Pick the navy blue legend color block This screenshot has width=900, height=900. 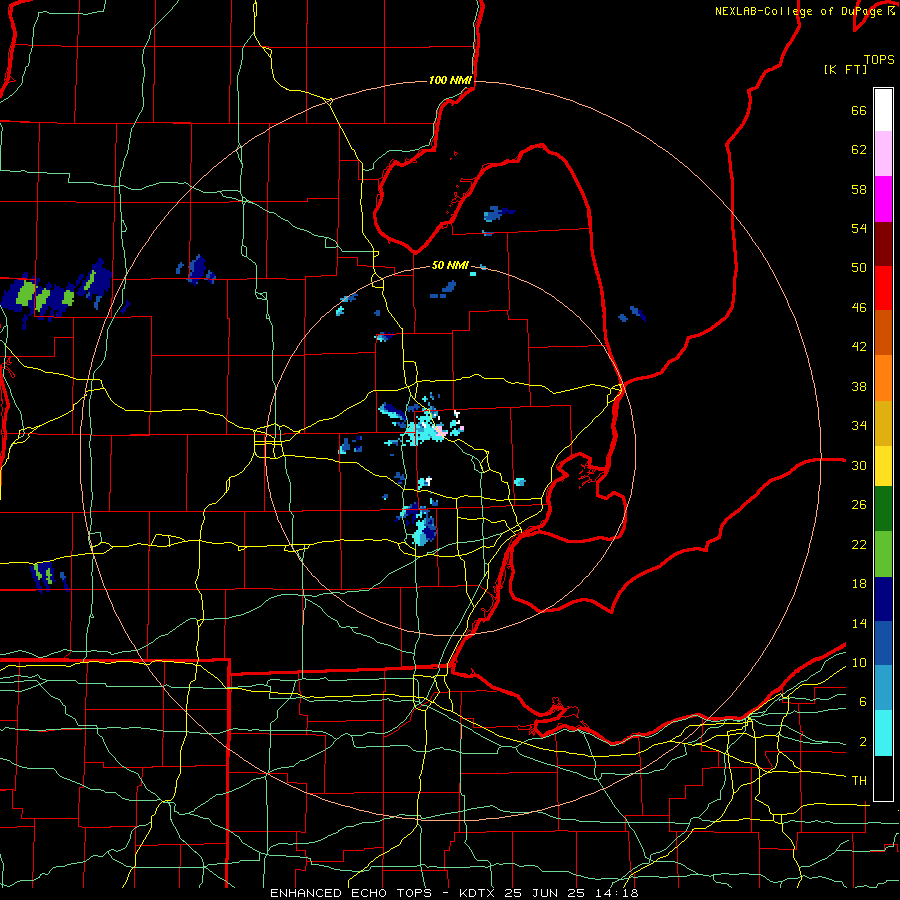point(883,599)
